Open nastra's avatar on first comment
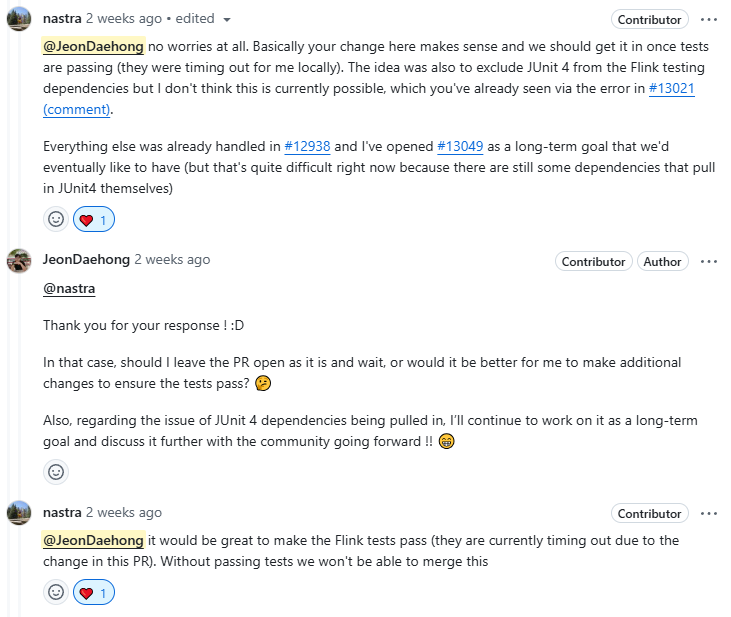Image resolution: width=731 pixels, height=617 pixels. coord(19,19)
